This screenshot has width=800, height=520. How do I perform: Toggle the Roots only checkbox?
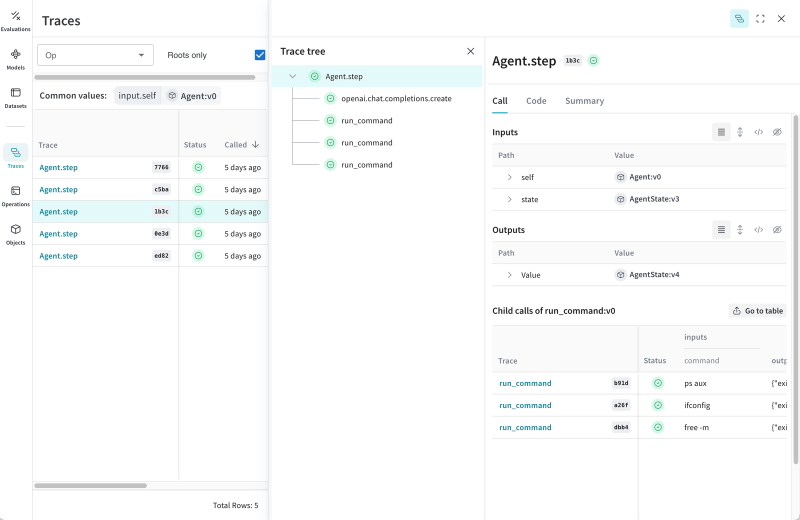pos(260,55)
